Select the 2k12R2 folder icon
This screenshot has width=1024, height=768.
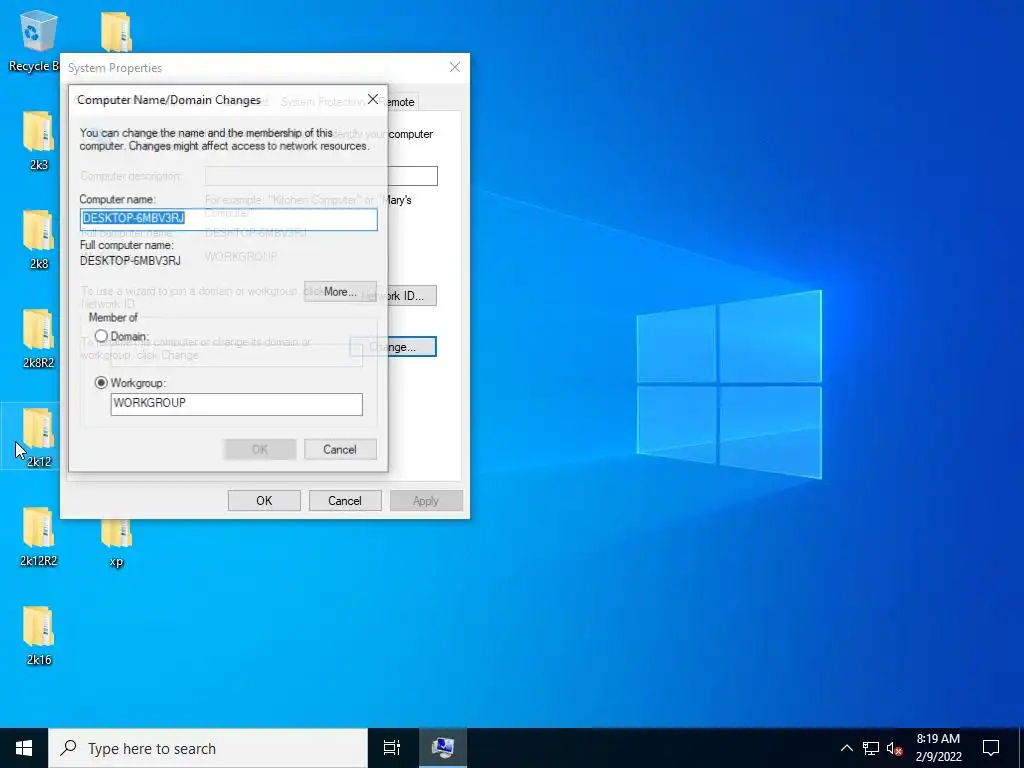(x=39, y=537)
